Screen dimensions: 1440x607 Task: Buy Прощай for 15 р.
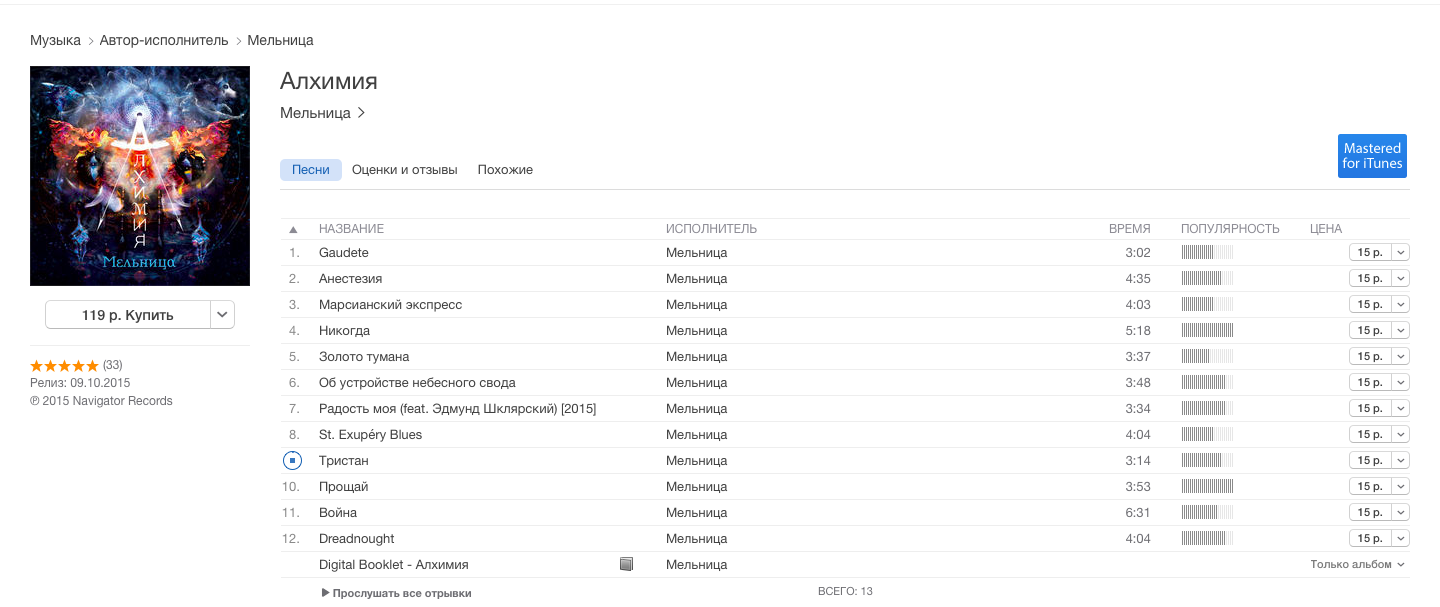coord(1370,486)
